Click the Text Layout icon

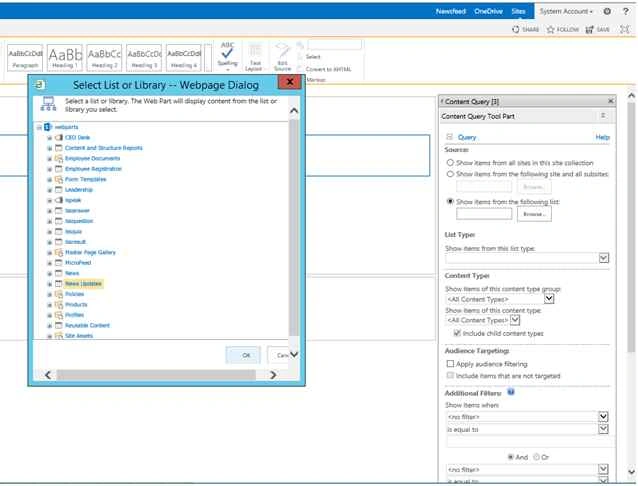(x=255, y=50)
